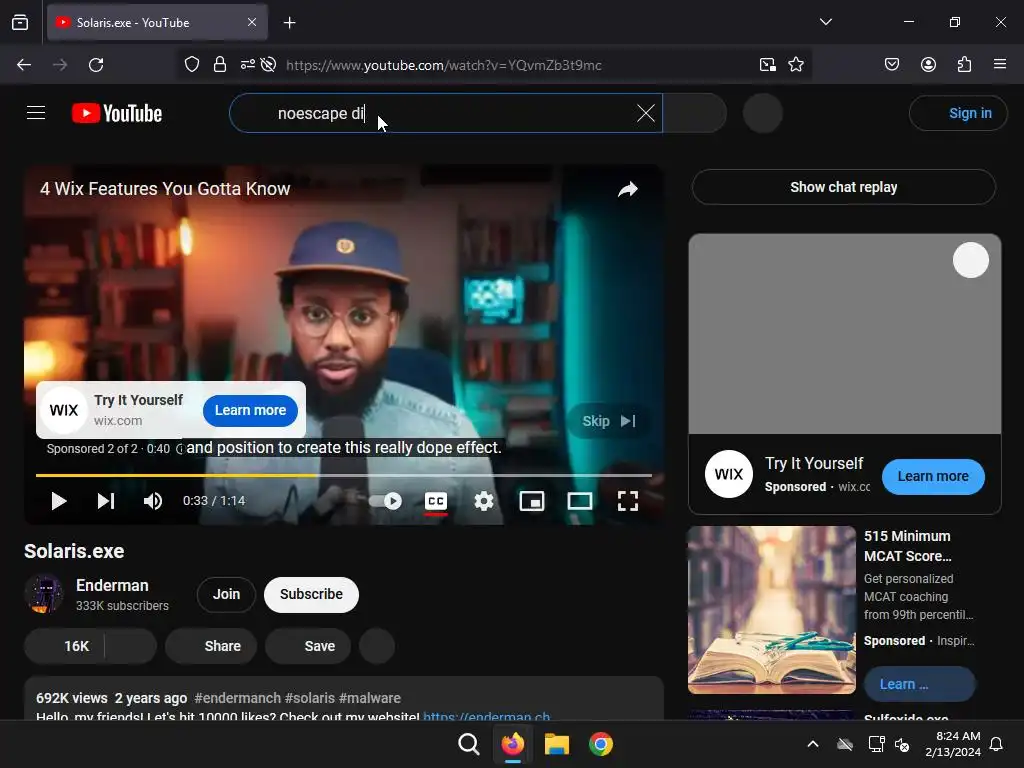Screen dimensions: 1024x768
Task: Bookmark this page with the star
Action: [x=795, y=65]
